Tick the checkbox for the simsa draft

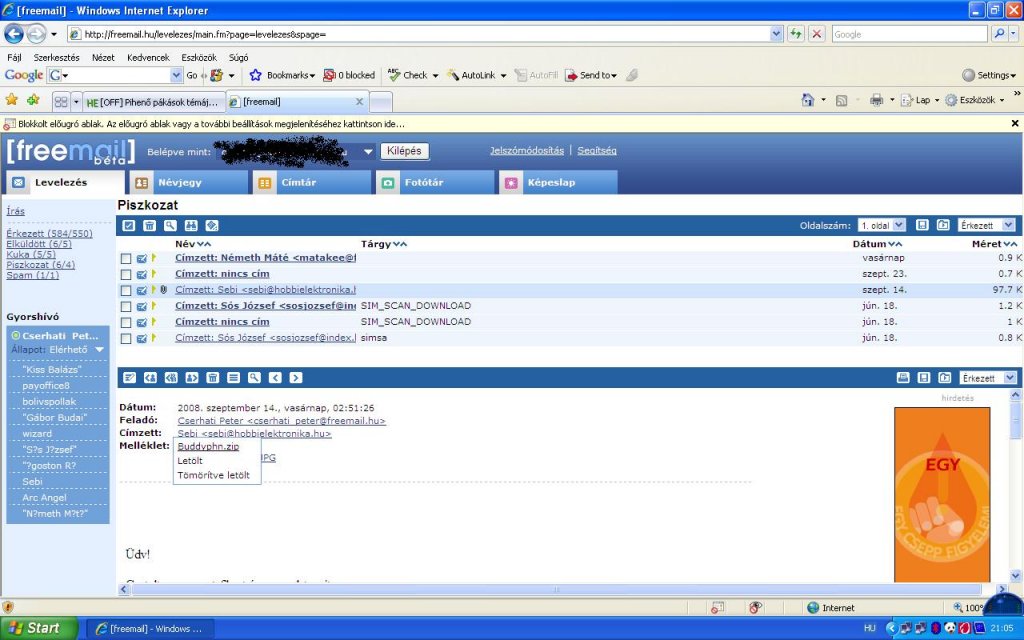pyautogui.click(x=126, y=338)
